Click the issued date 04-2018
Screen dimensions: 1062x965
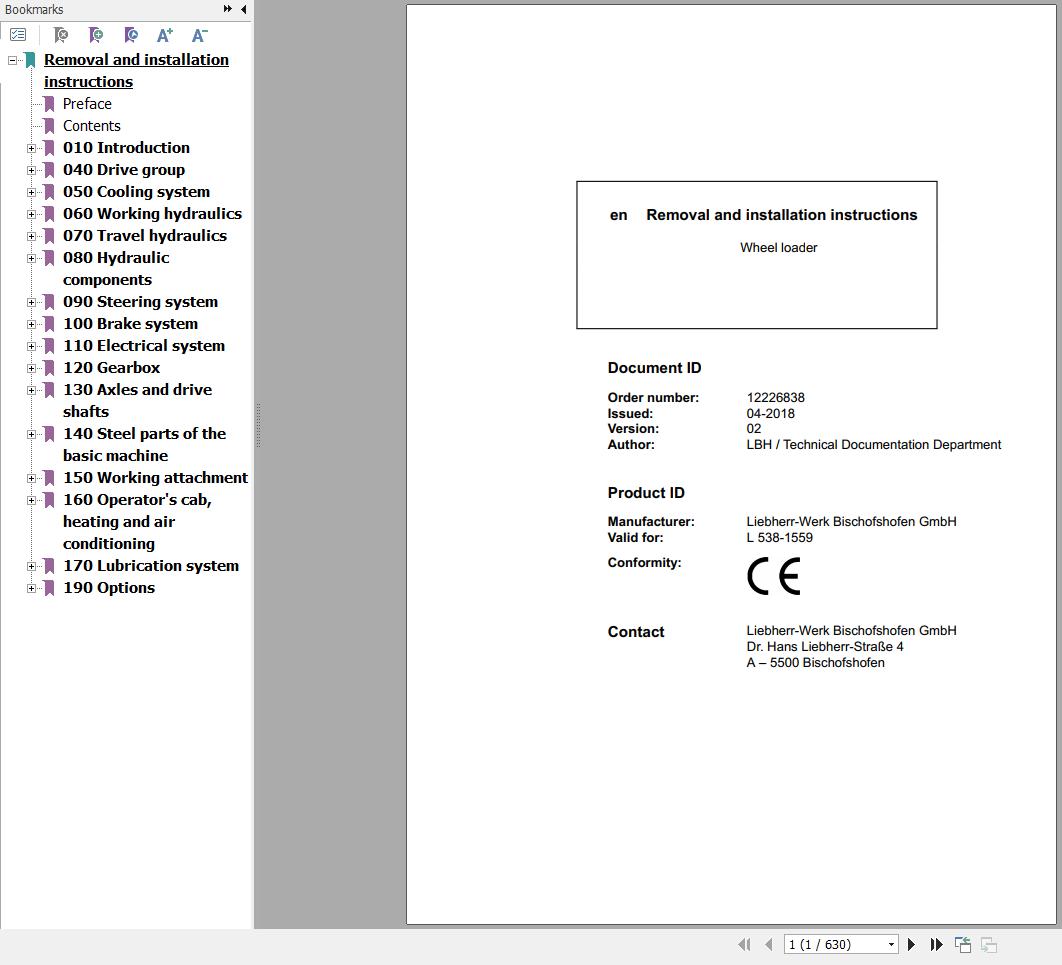[x=770, y=414]
